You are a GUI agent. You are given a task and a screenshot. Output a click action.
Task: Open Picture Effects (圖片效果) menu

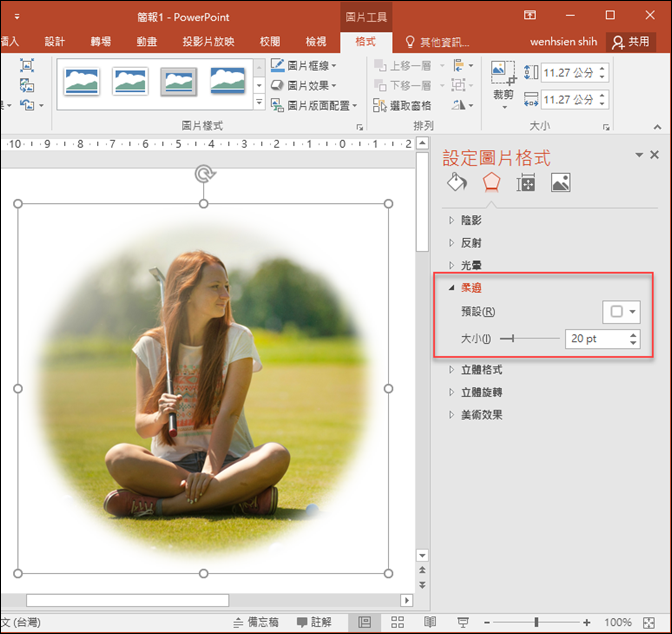(x=304, y=85)
